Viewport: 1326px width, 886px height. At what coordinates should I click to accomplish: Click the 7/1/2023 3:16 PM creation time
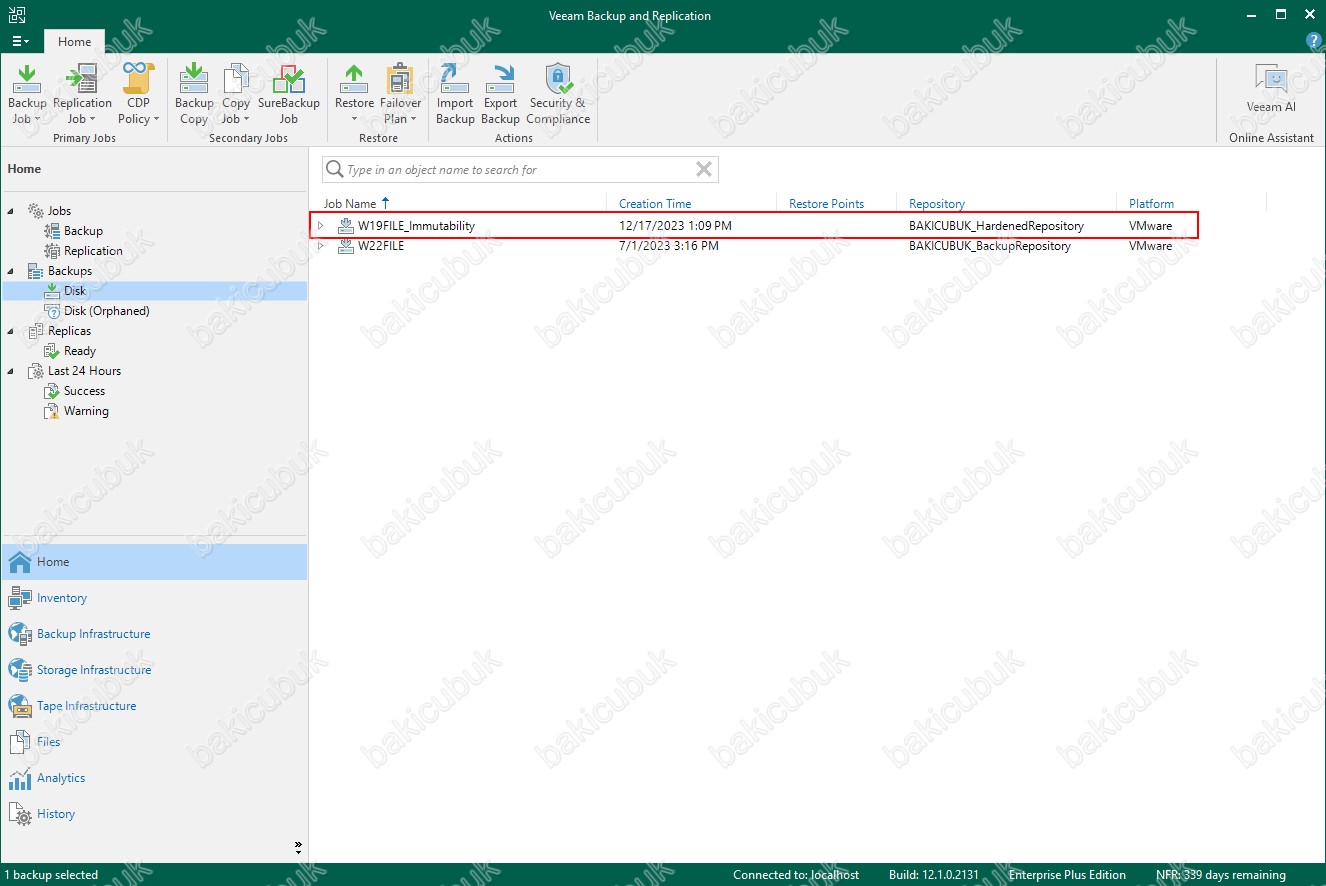(668, 246)
